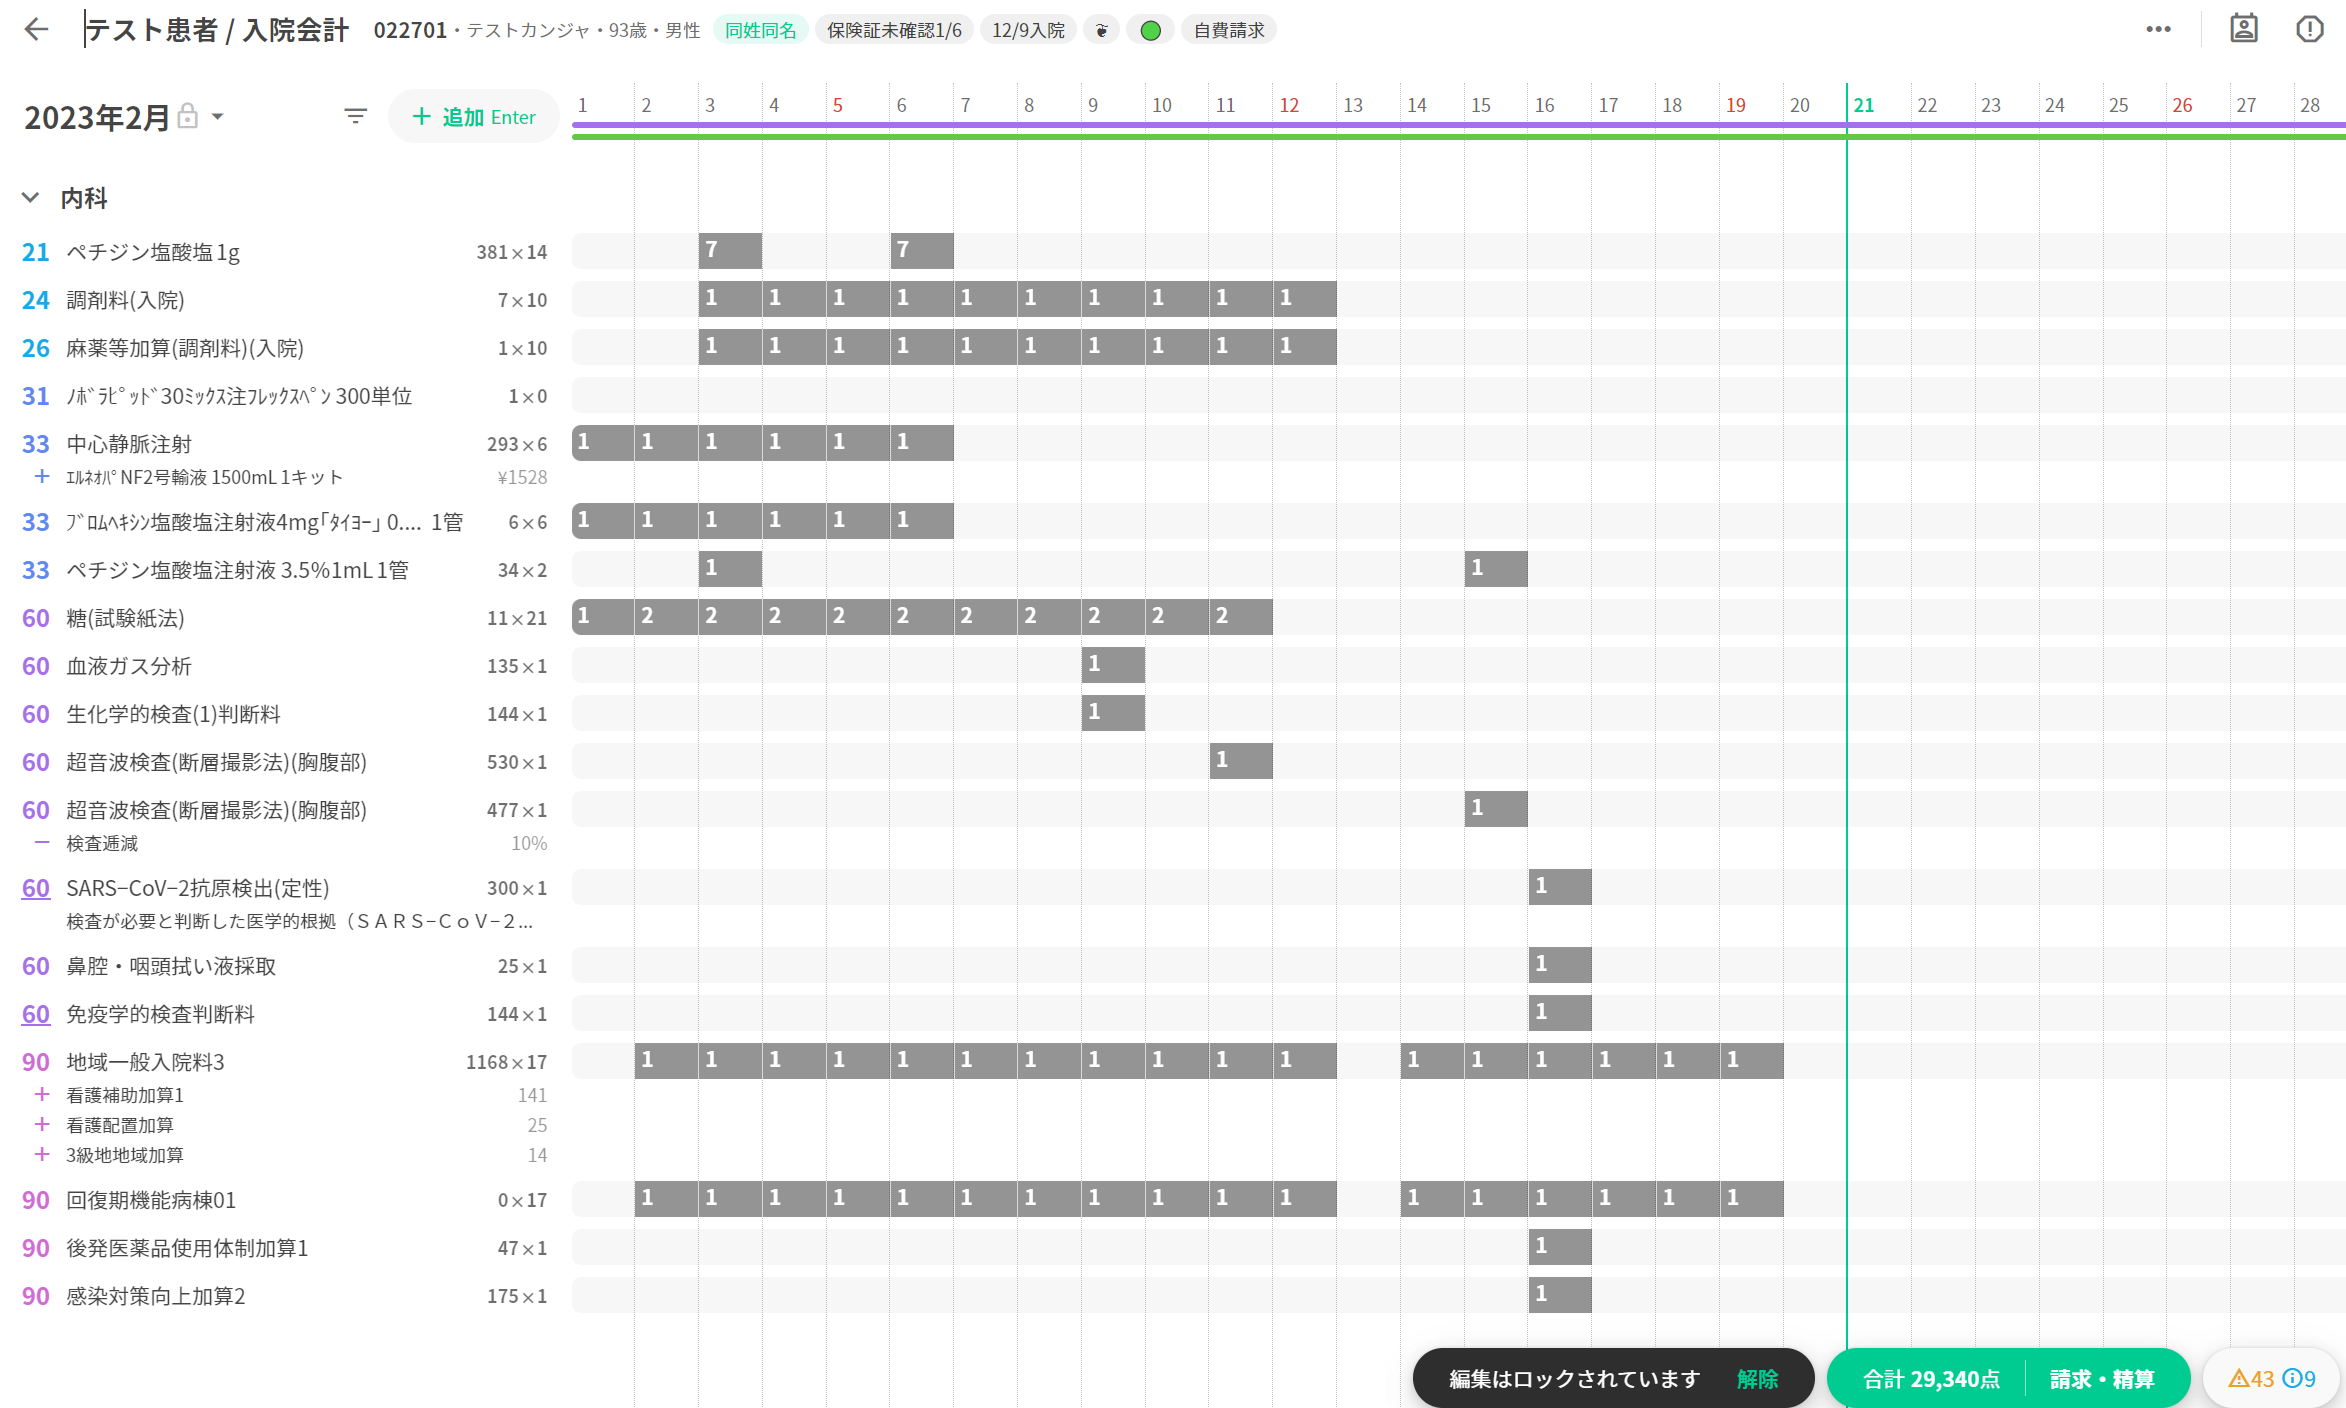Image resolution: width=2346 pixels, height=1408 pixels.
Task: Open the patient profile card icon
Action: click(x=2243, y=29)
